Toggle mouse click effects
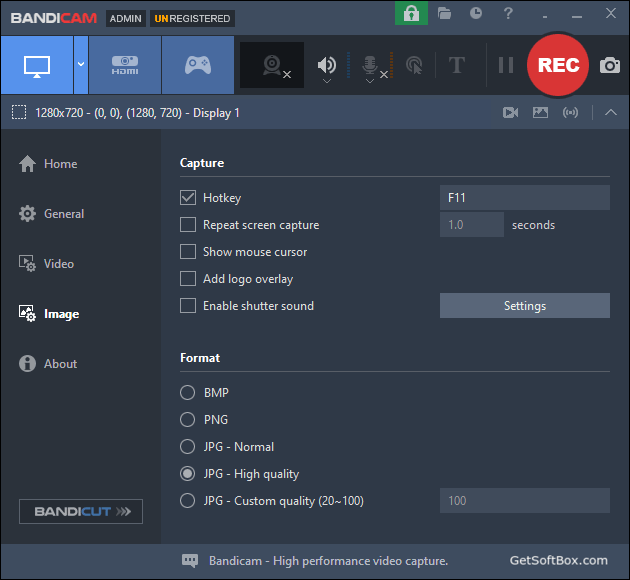This screenshot has width=630, height=580. 414,65
